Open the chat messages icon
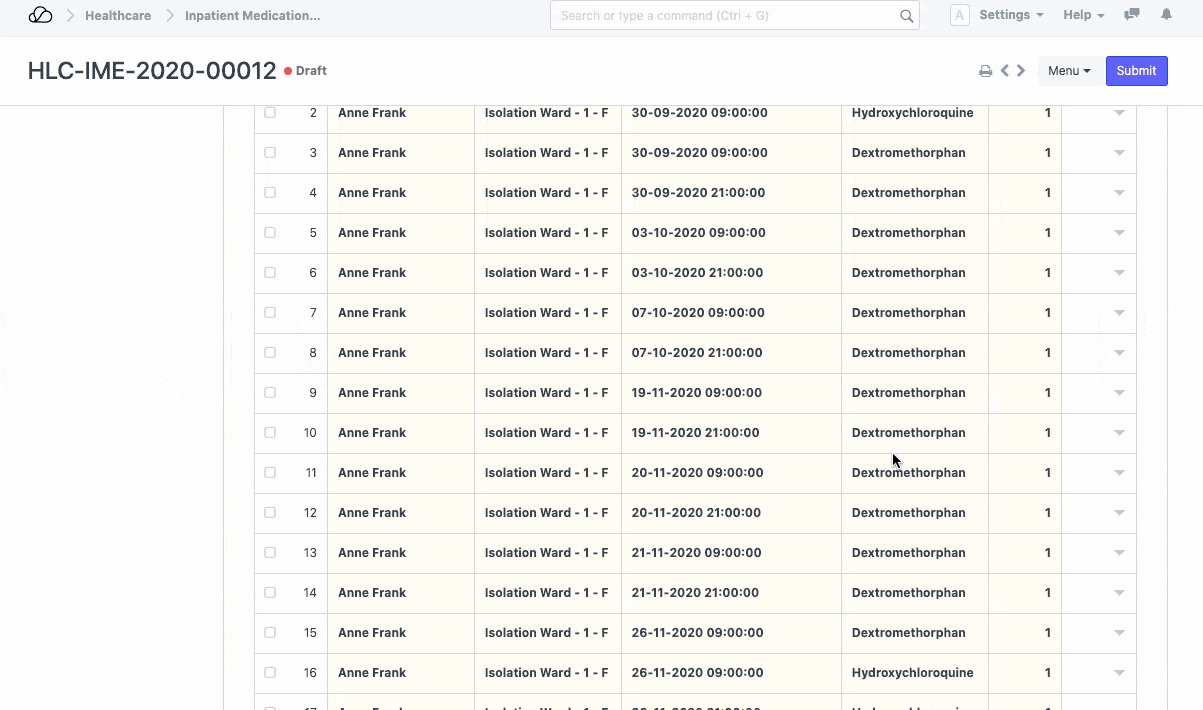 pyautogui.click(x=1132, y=15)
